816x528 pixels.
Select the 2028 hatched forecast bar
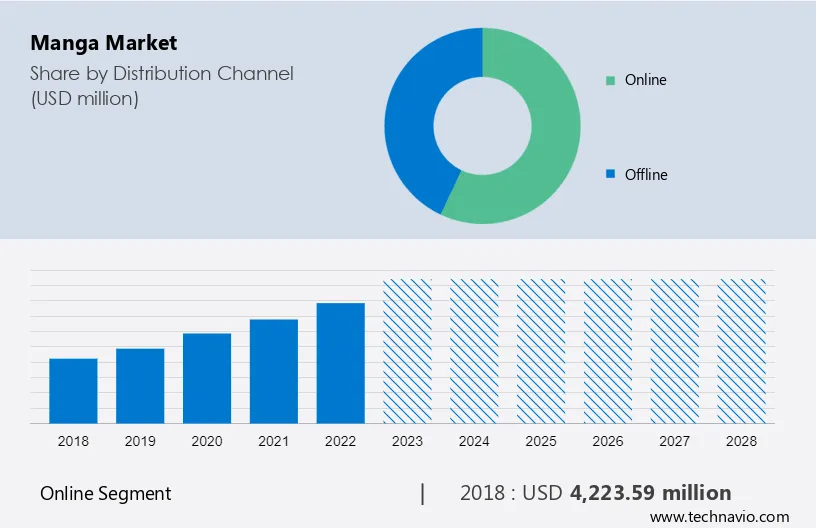[742, 351]
